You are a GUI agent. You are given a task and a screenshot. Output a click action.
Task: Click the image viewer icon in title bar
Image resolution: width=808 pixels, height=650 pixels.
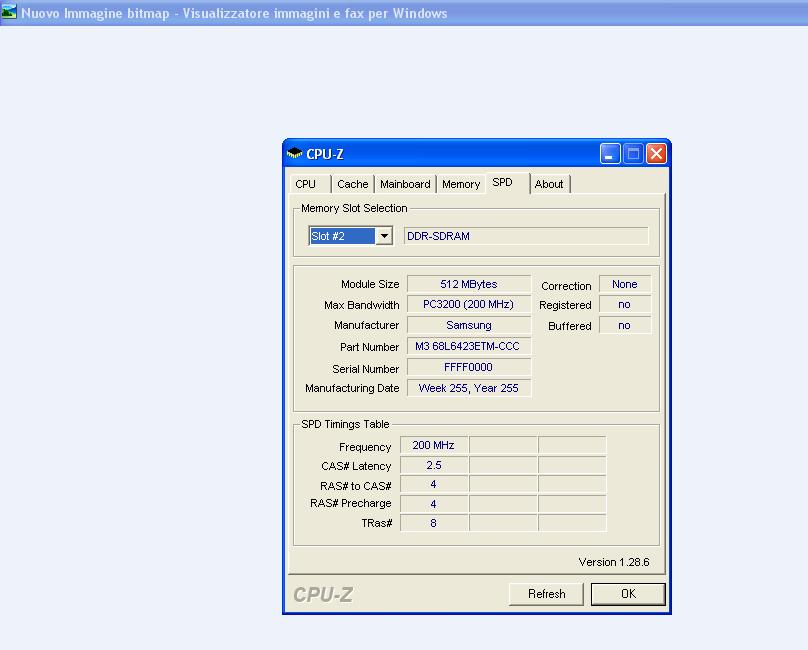(x=9, y=12)
